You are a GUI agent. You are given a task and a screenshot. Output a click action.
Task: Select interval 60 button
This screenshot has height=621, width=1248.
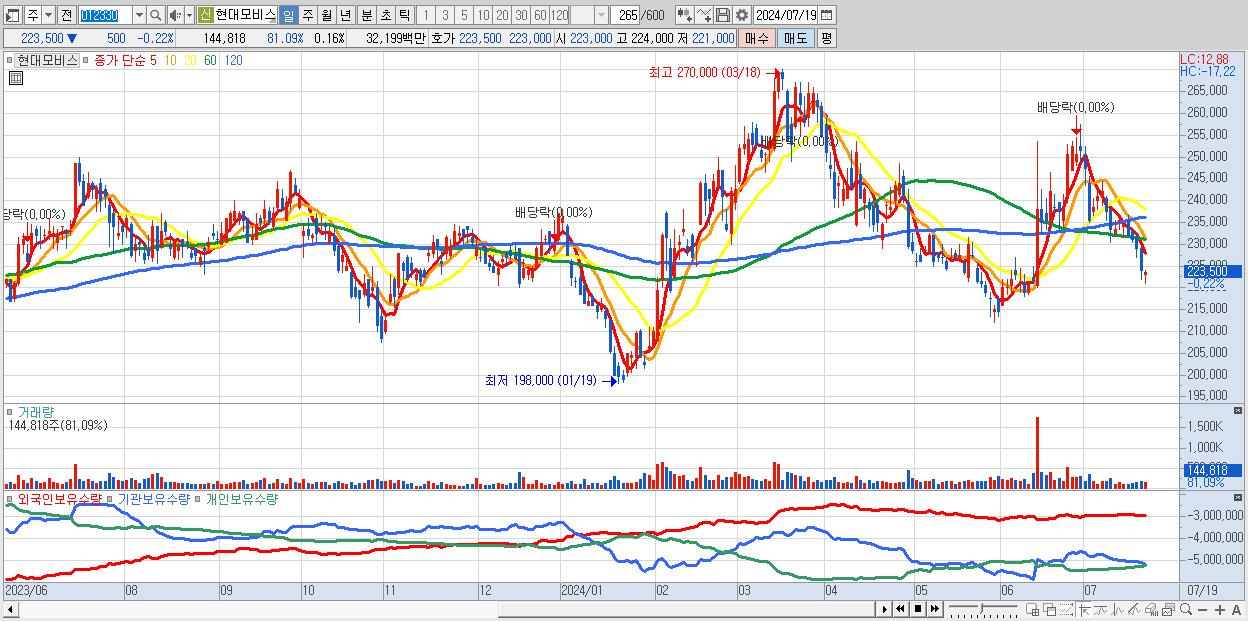click(x=540, y=15)
